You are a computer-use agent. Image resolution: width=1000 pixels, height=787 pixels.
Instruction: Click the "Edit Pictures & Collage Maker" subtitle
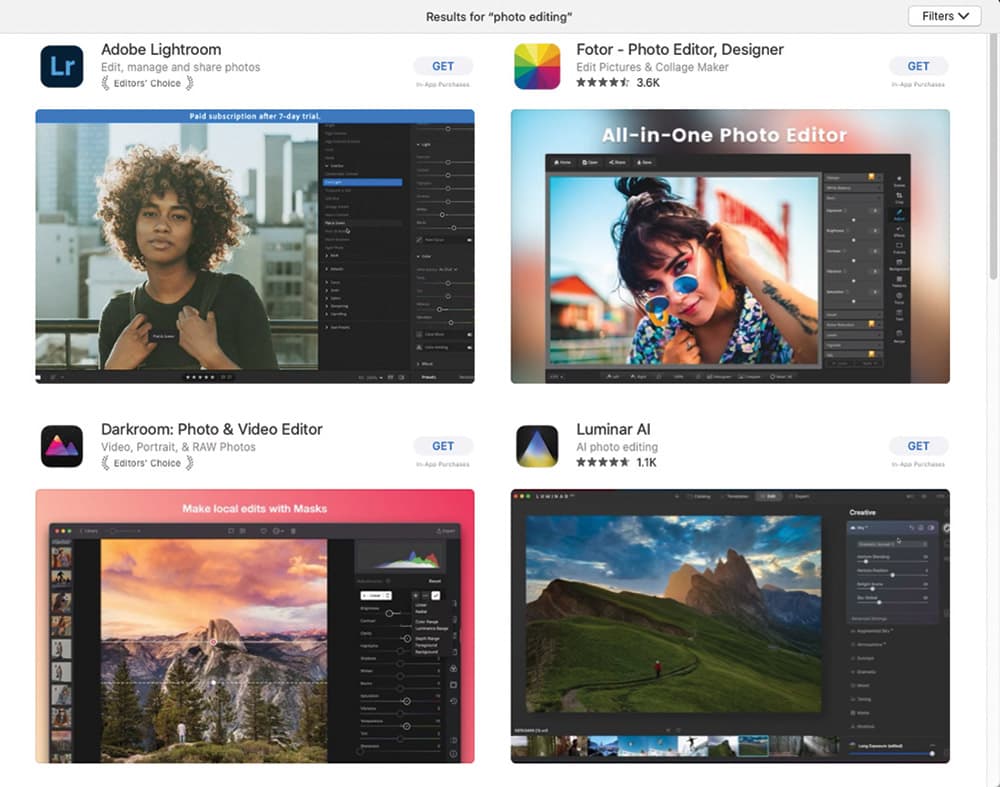[x=652, y=67]
